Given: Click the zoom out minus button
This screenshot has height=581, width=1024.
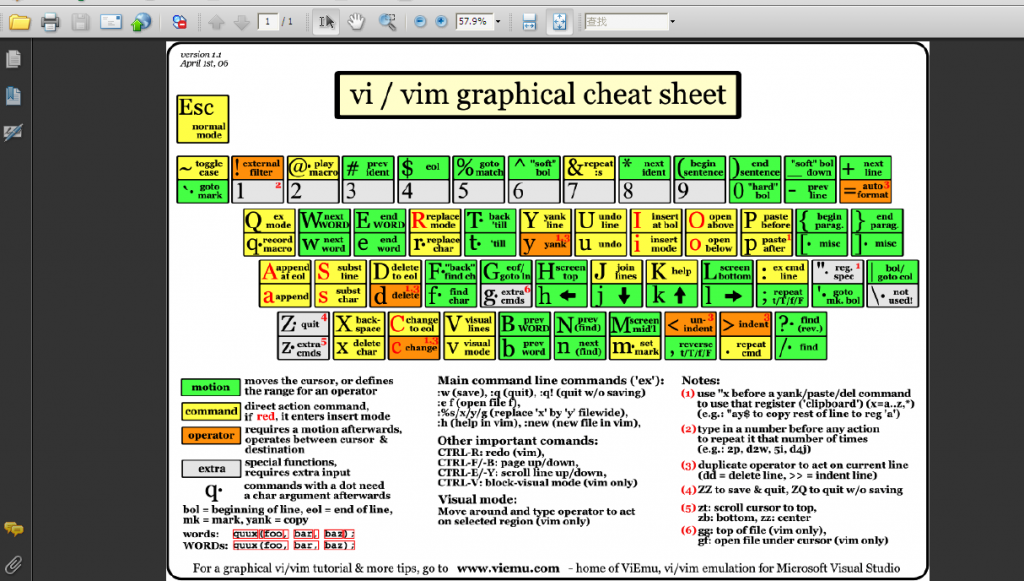Looking at the screenshot, I should [x=420, y=22].
